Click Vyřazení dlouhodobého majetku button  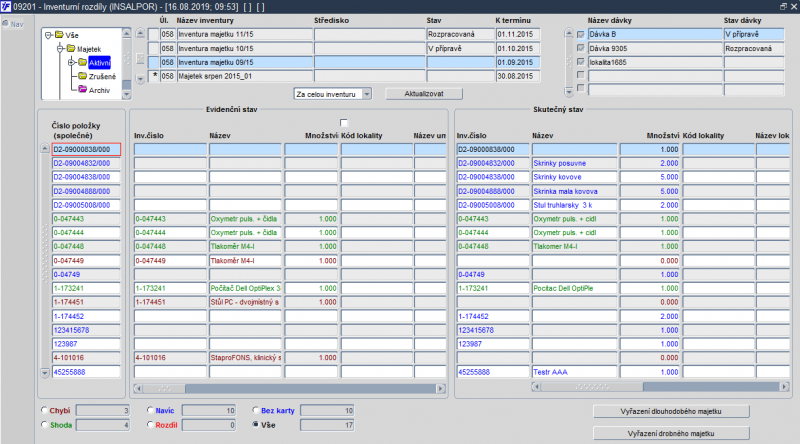671,411
